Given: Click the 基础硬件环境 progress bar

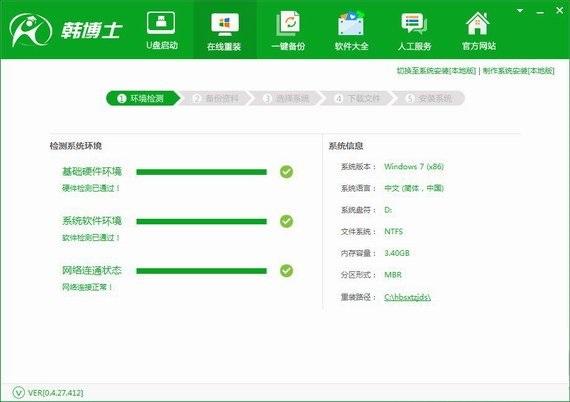Looking at the screenshot, I should (201, 172).
